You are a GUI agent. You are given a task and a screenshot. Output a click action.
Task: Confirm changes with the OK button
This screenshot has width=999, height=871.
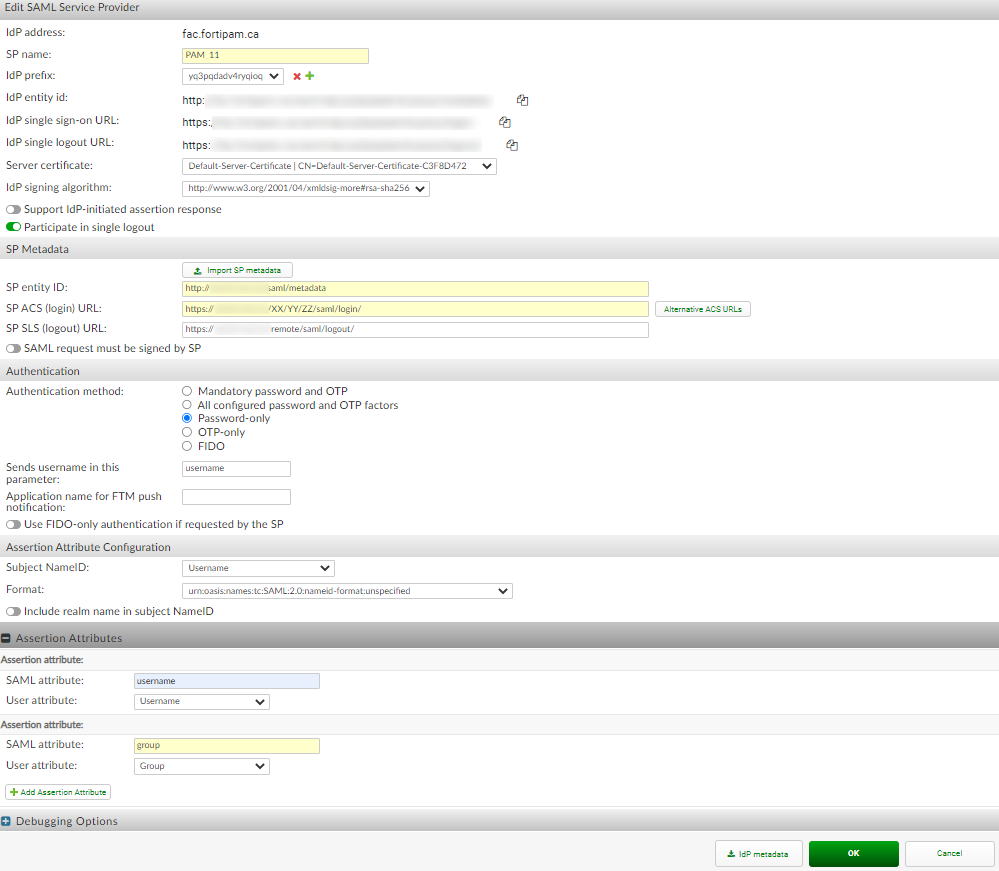853,853
